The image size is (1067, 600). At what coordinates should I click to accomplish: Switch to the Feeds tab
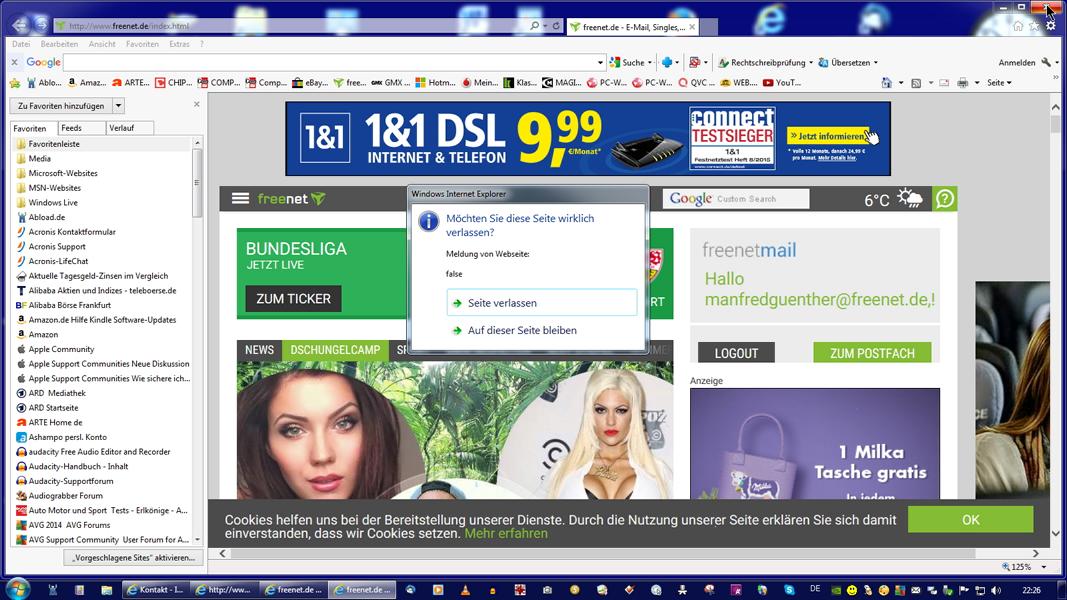81,128
